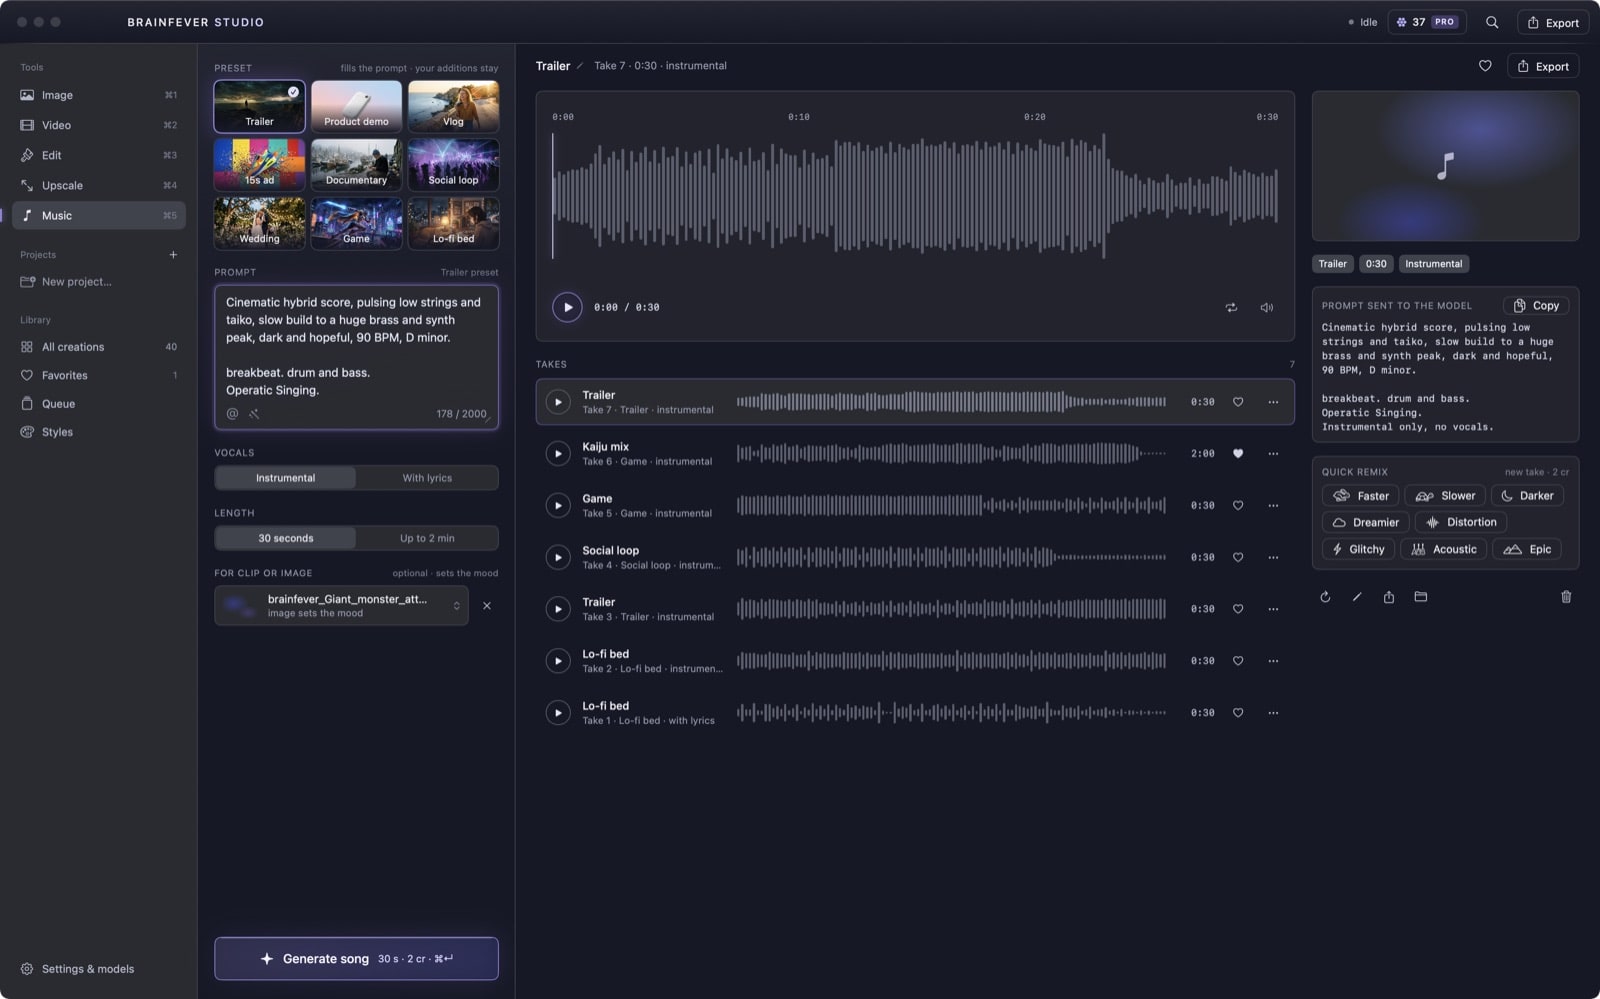Click the volume speaker icon in player
This screenshot has width=1600, height=999.
click(x=1266, y=308)
